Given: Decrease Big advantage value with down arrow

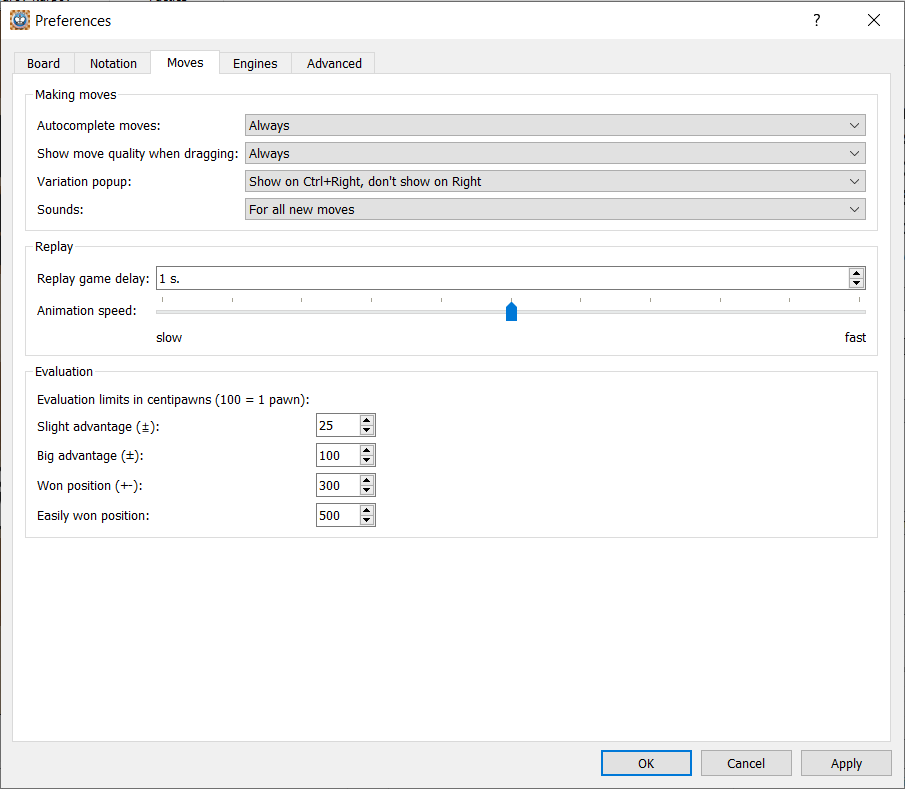Looking at the screenshot, I should 367,460.
